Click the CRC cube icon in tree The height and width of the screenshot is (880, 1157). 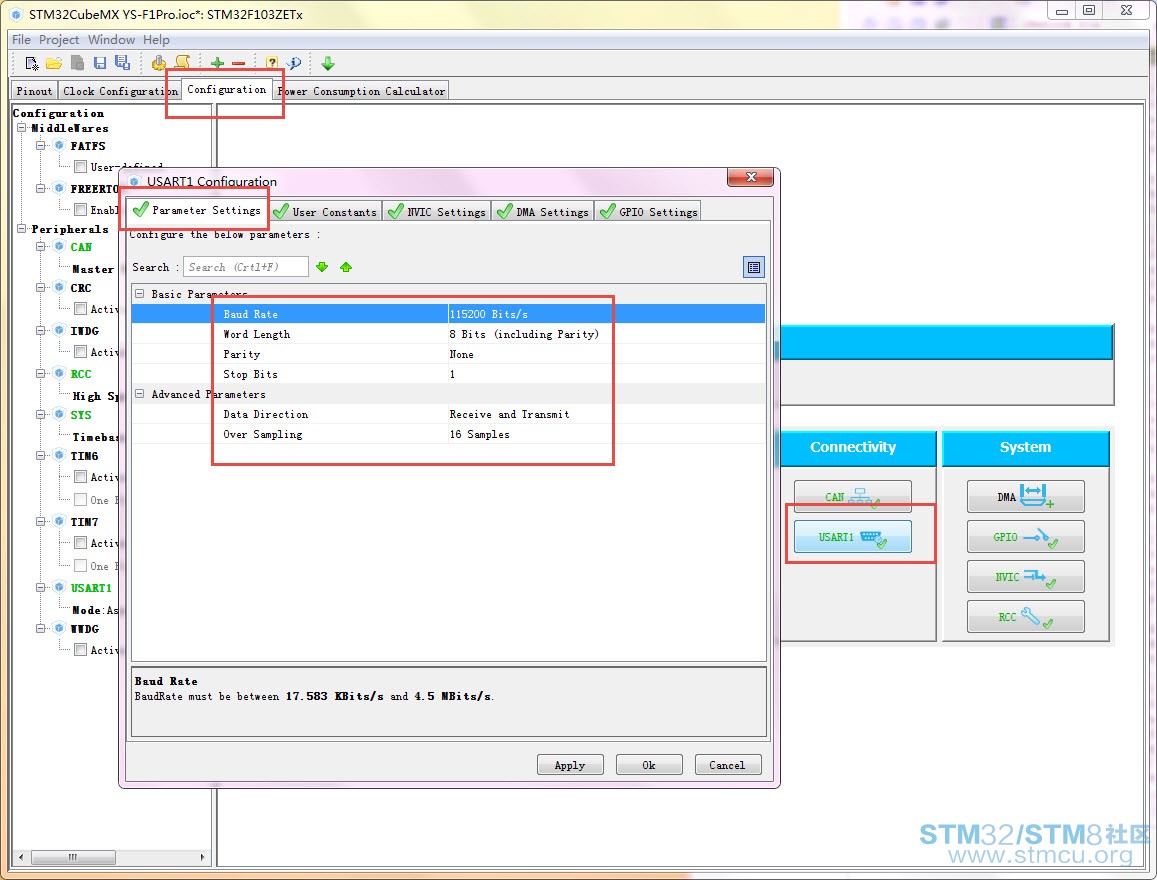coord(59,288)
